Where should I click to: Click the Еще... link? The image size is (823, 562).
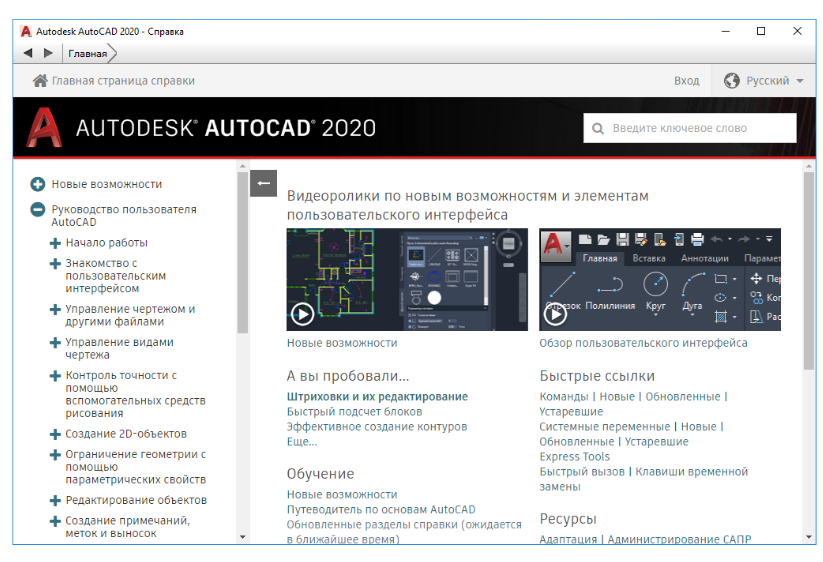pos(302,442)
